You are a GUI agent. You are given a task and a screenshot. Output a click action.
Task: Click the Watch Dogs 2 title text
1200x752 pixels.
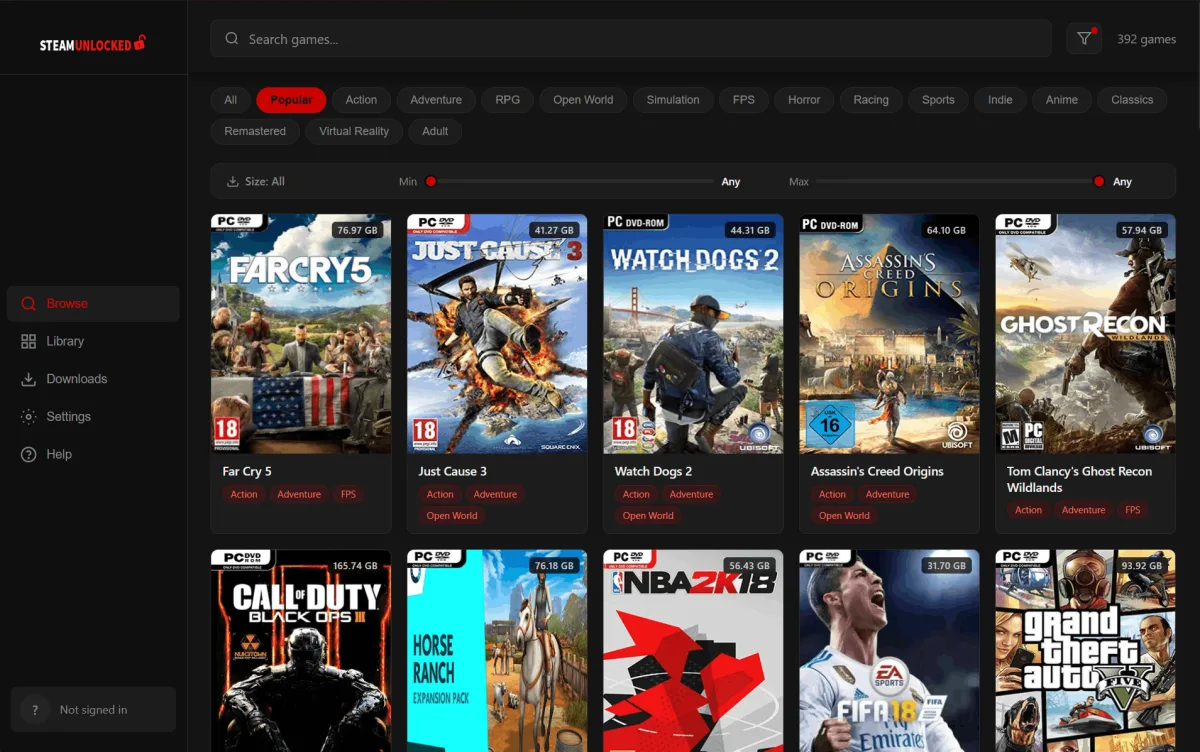[x=653, y=472]
